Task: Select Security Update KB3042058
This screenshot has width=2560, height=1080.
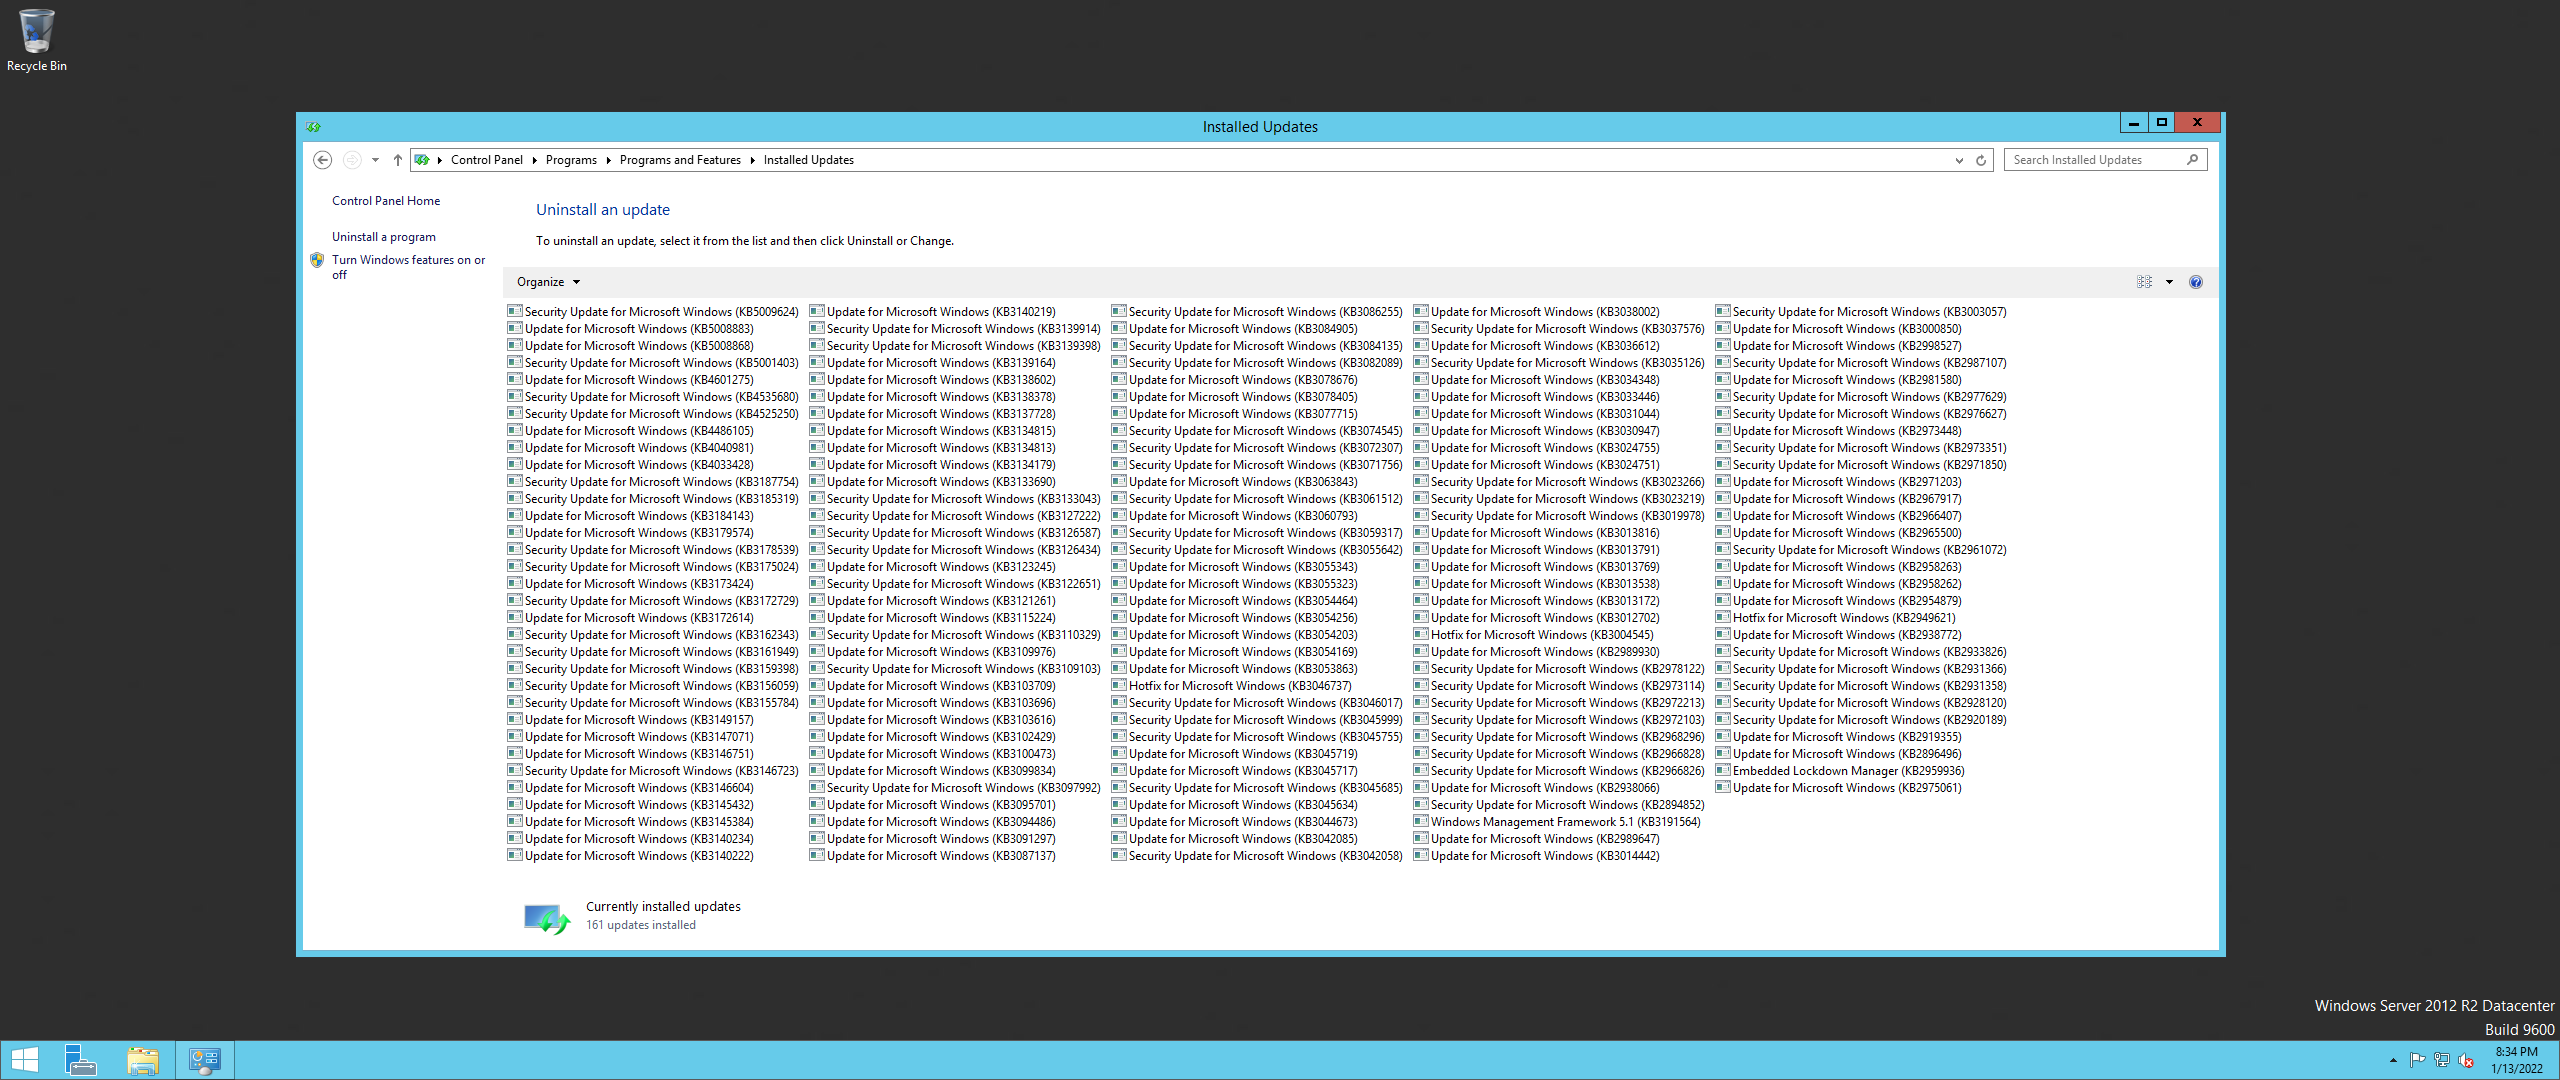Action: [x=1258, y=856]
